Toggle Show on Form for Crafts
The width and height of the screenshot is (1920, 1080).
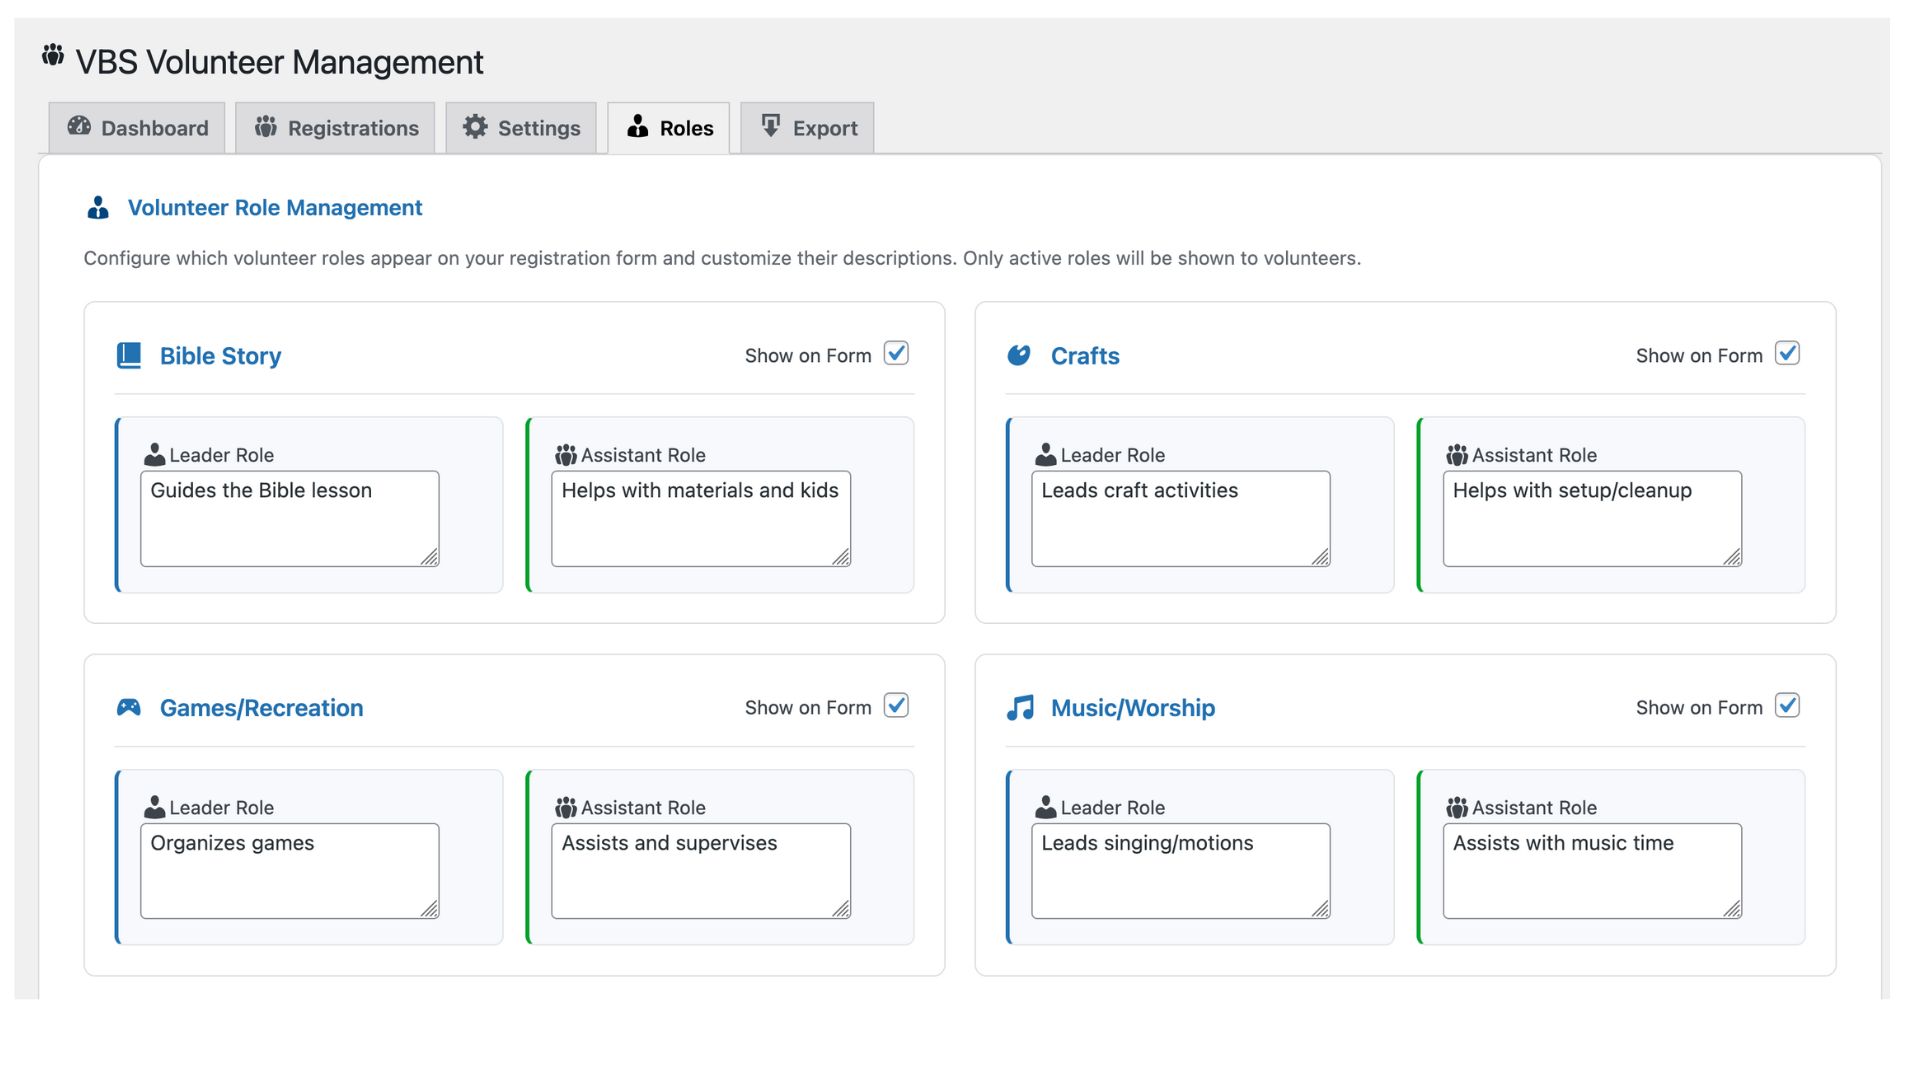coord(1787,354)
